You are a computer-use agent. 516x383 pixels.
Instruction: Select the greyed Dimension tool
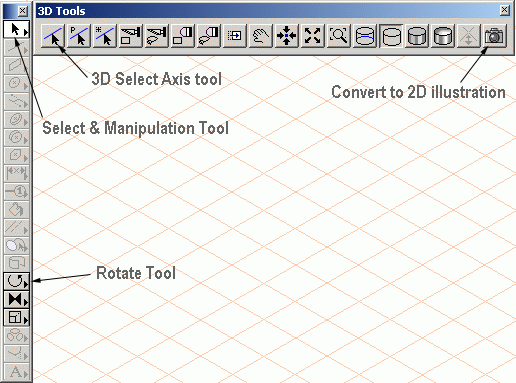pos(16,174)
